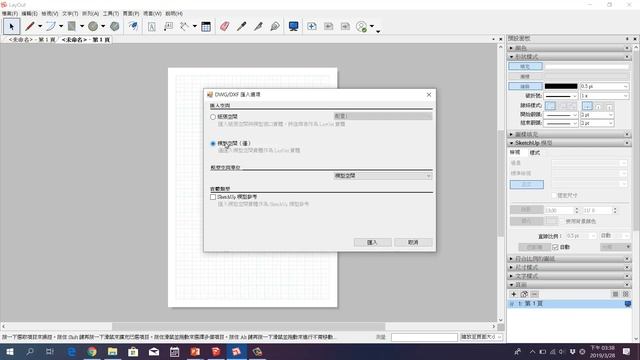Image resolution: width=640 pixels, height=360 pixels.
Task: Choose the Join glue tool
Action: (x=275, y=27)
